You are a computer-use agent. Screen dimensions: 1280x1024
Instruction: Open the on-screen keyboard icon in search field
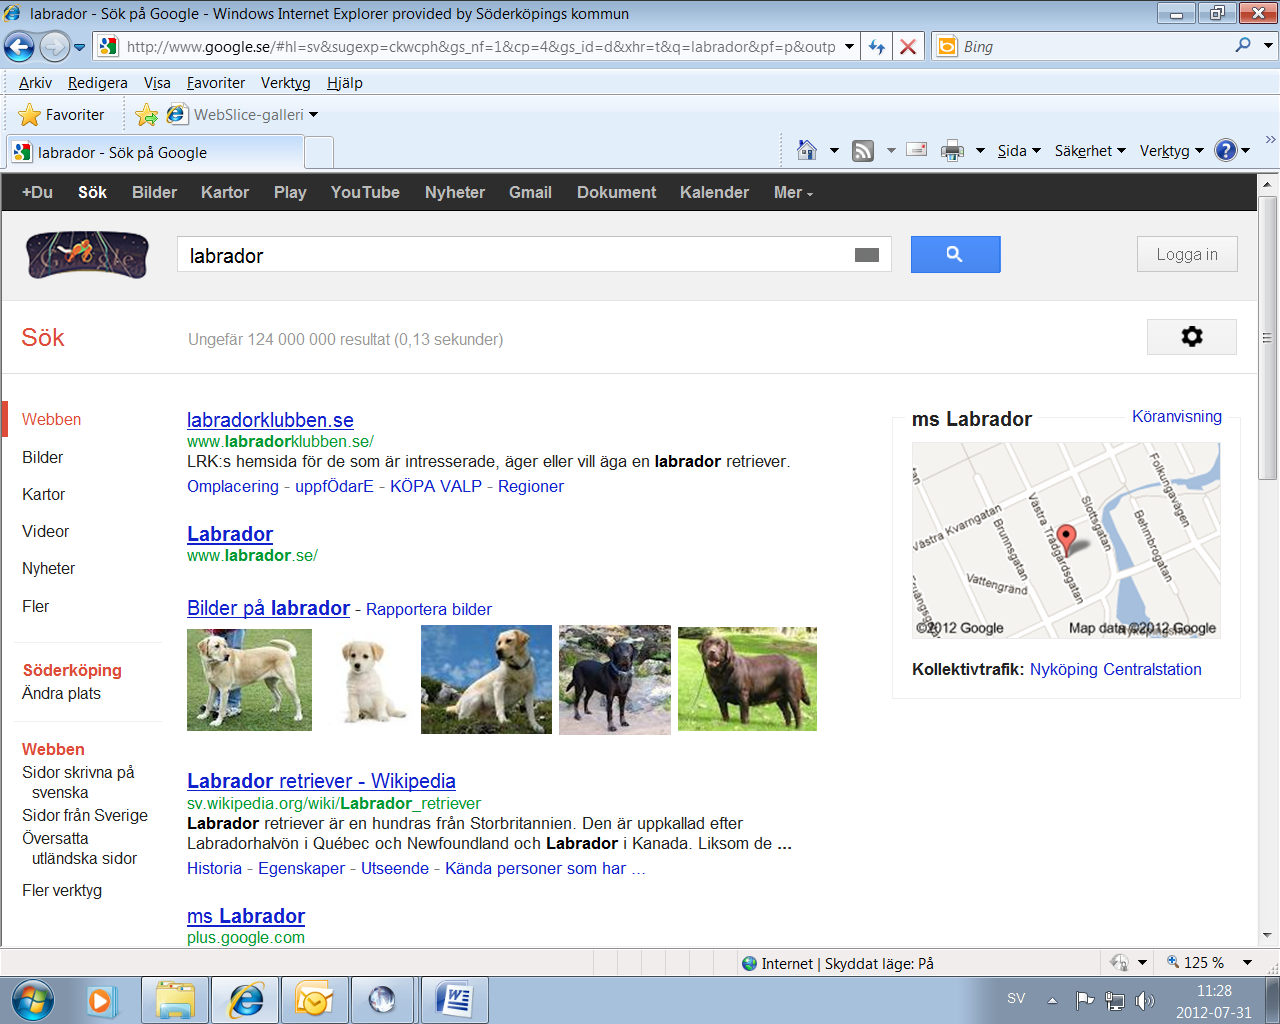point(867,255)
